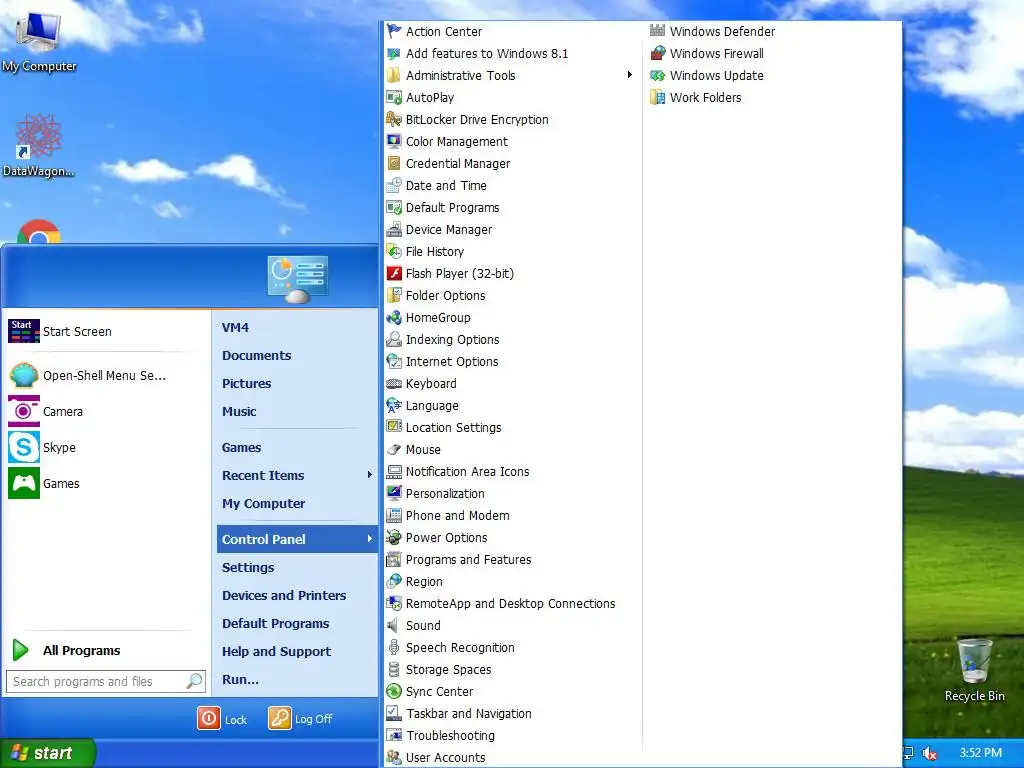Open the Camera app icon
Image resolution: width=1024 pixels, height=768 pixels.
(x=24, y=411)
